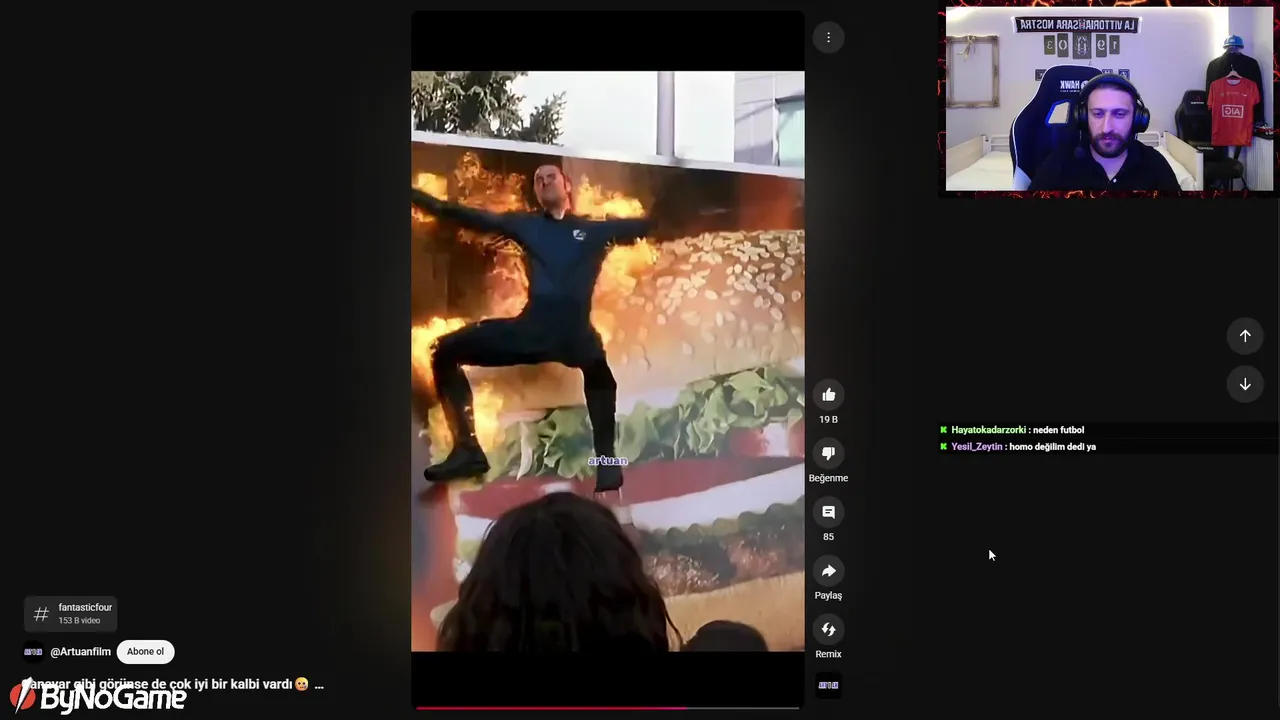Click the streamer webcam overlay
The height and width of the screenshot is (720, 1280).
tap(1109, 99)
